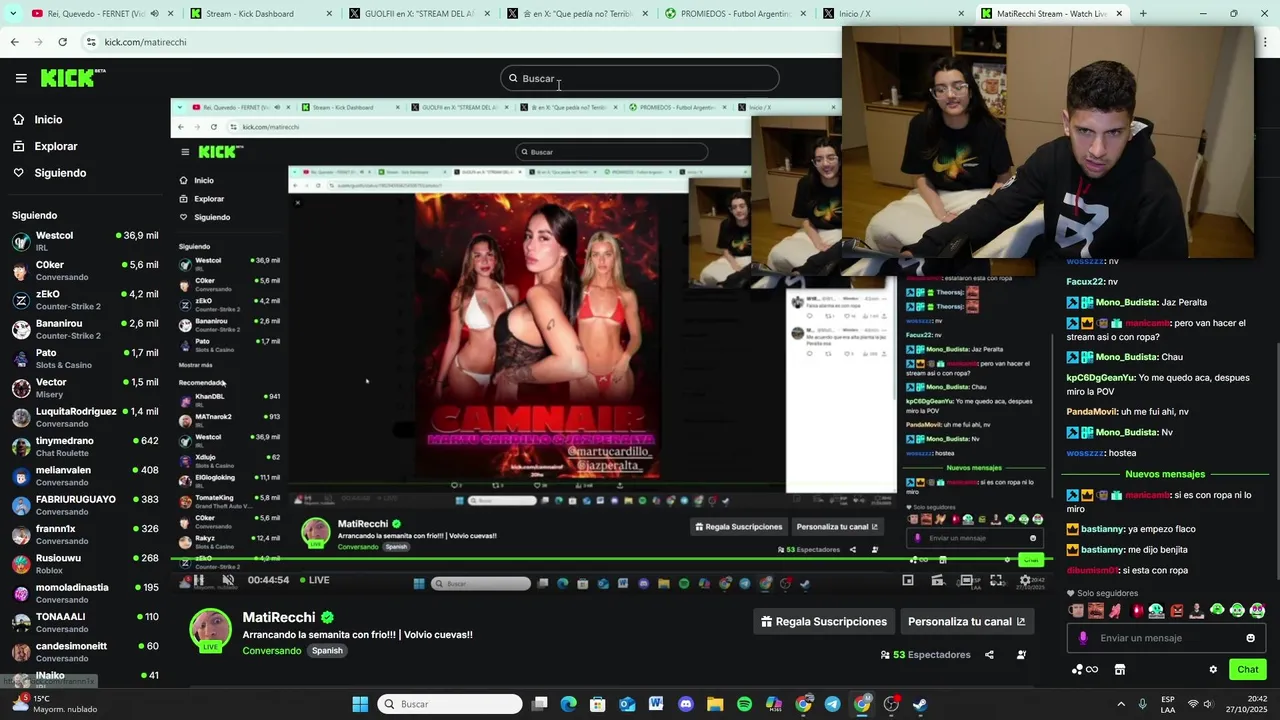Viewport: 1280px width, 720px height.
Task: Go back in browser history
Action: 14,42
